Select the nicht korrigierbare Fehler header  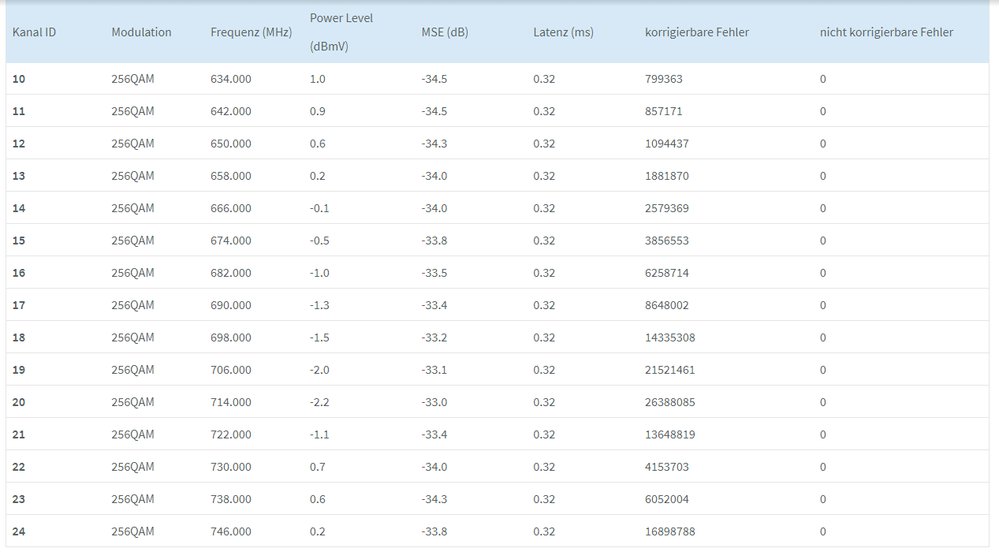(886, 32)
